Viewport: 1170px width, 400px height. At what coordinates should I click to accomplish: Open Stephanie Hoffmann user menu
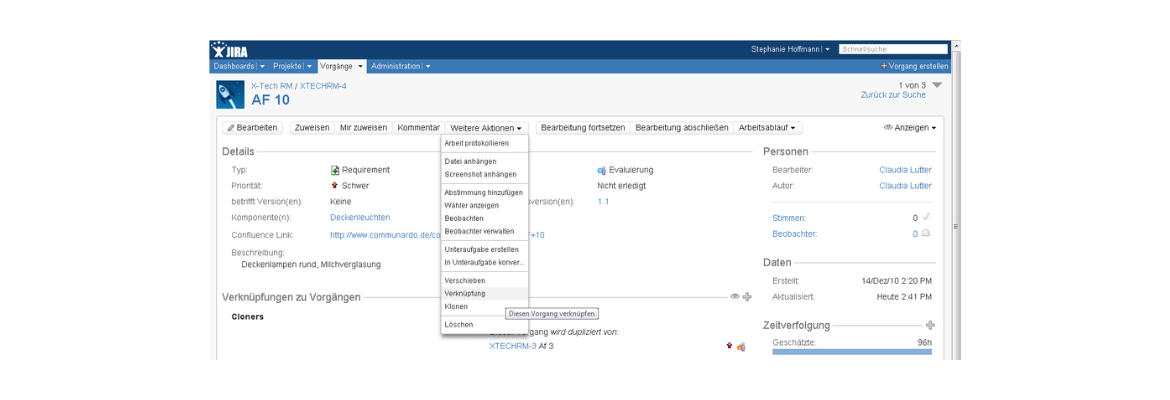point(790,49)
